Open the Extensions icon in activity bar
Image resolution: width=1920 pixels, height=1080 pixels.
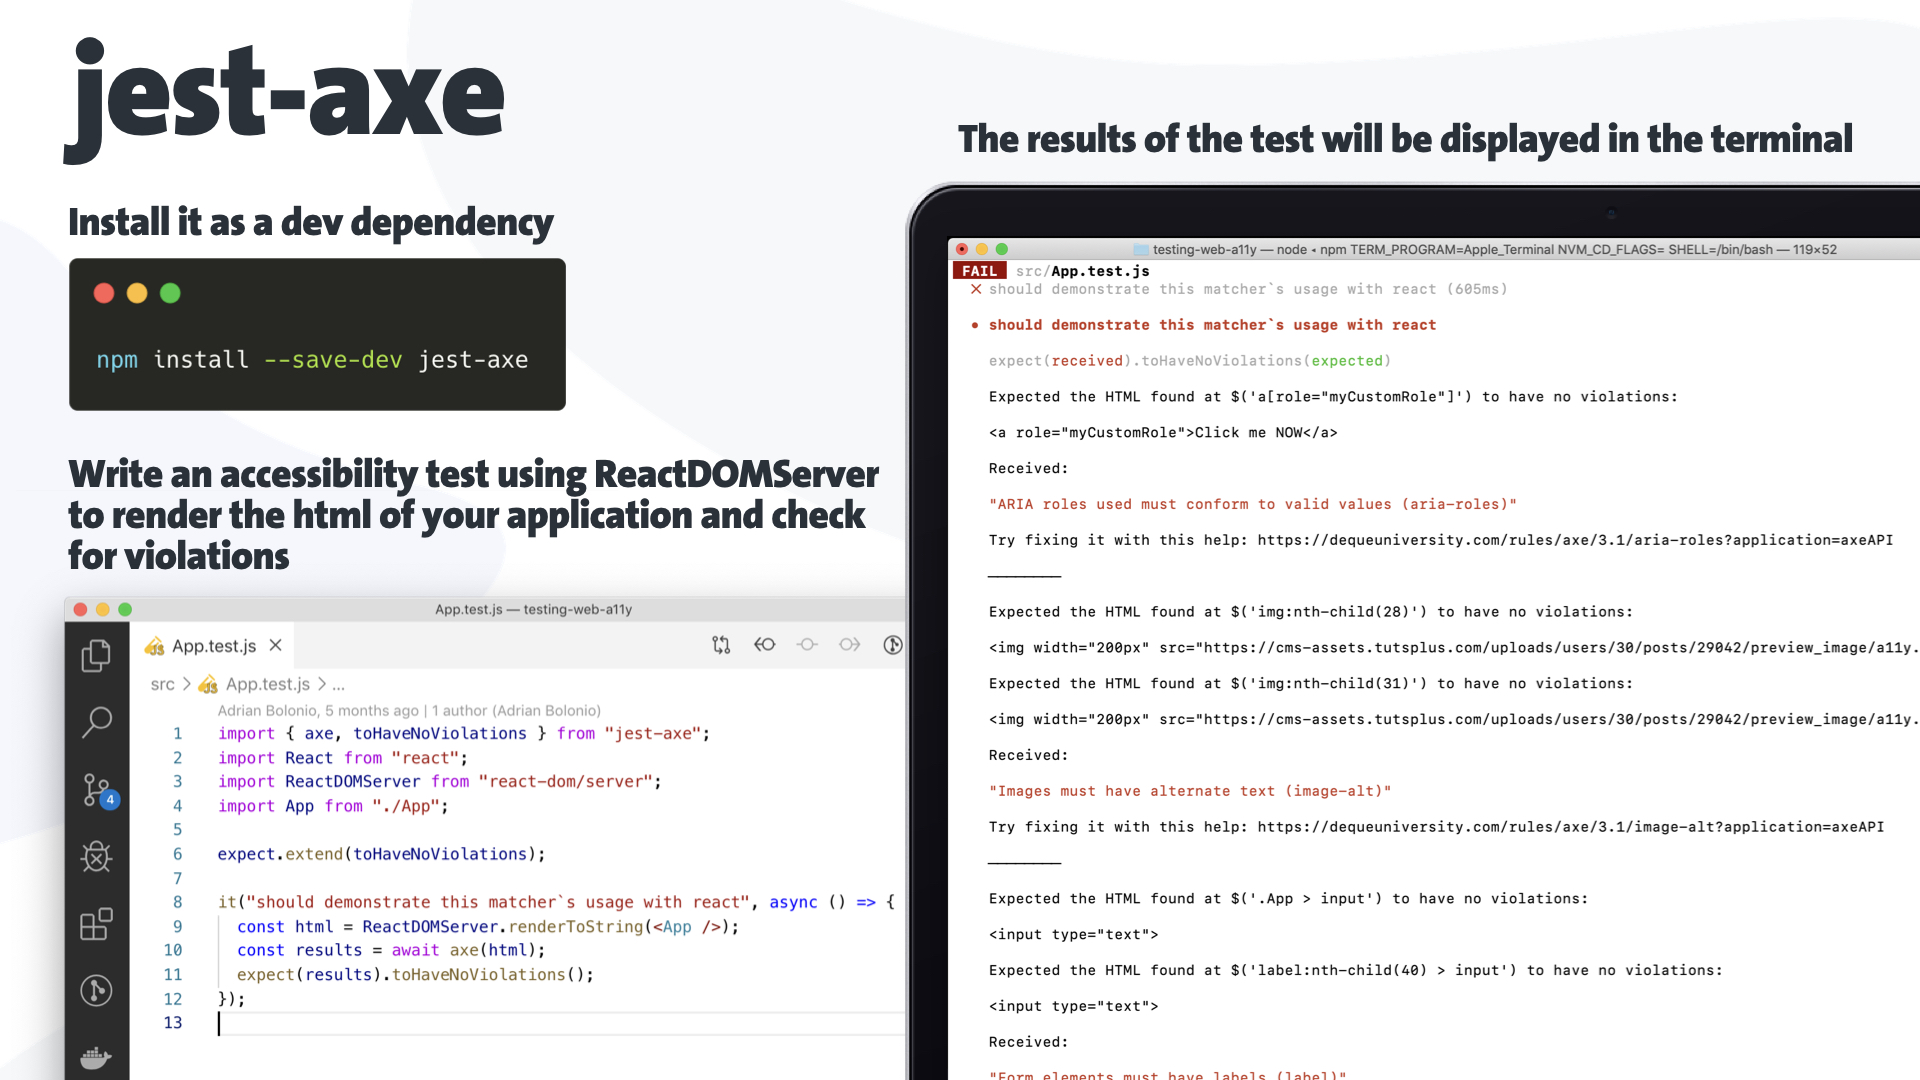(96, 924)
